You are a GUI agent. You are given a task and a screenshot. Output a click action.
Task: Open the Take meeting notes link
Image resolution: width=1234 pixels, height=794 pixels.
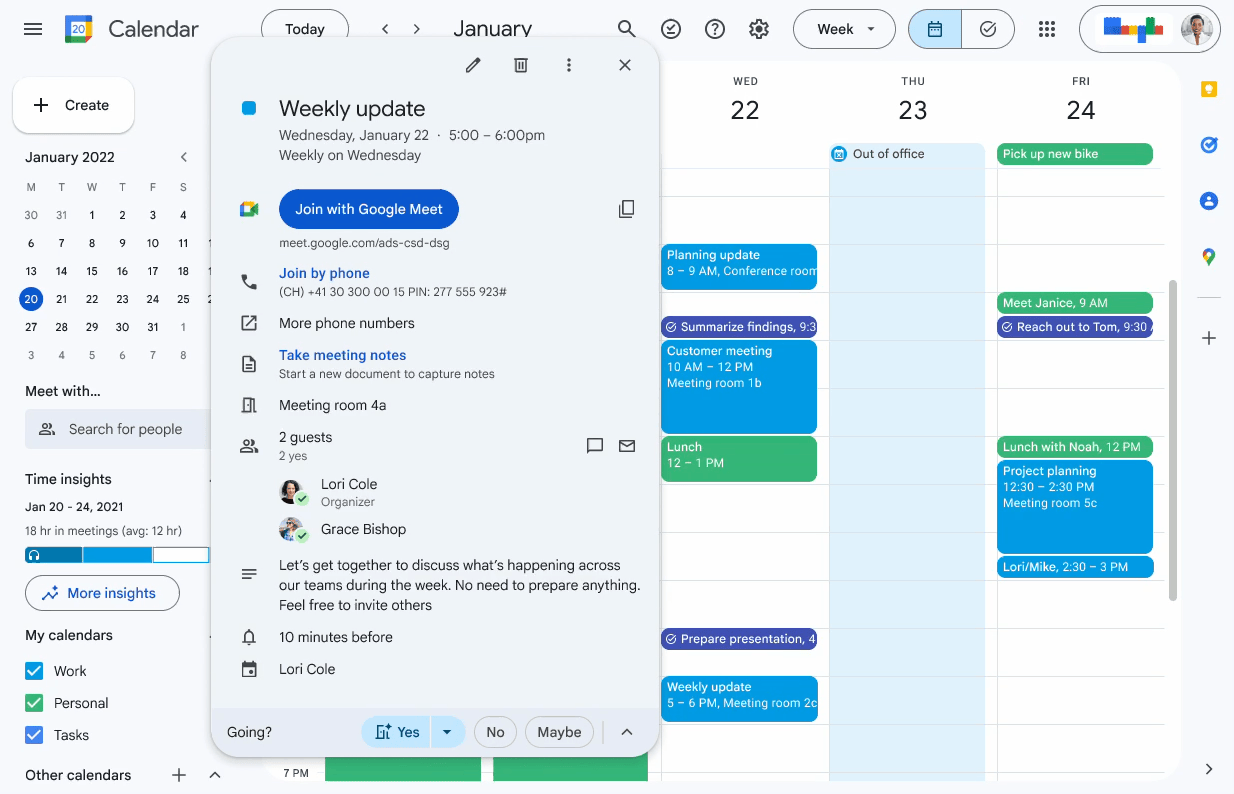point(342,355)
